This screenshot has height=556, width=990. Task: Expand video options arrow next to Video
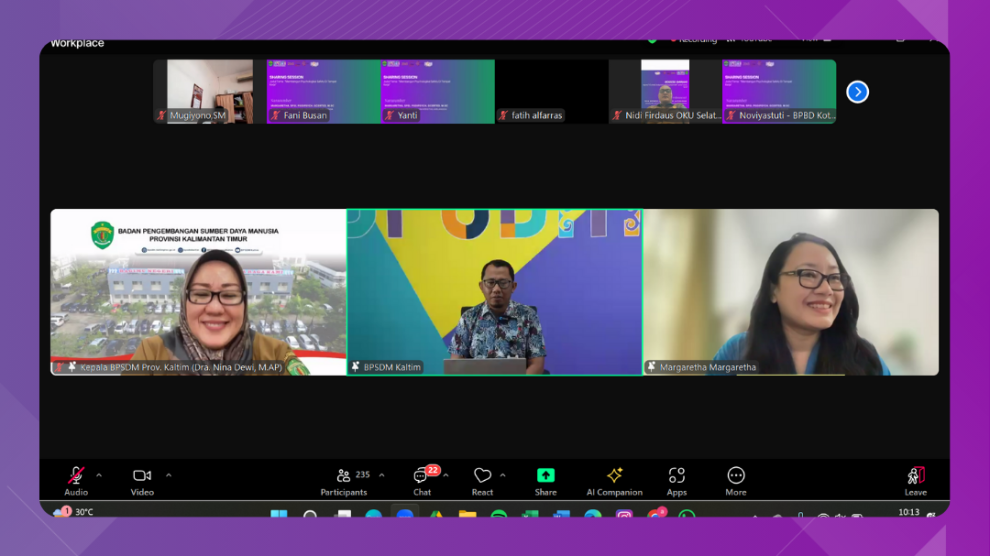click(169, 475)
